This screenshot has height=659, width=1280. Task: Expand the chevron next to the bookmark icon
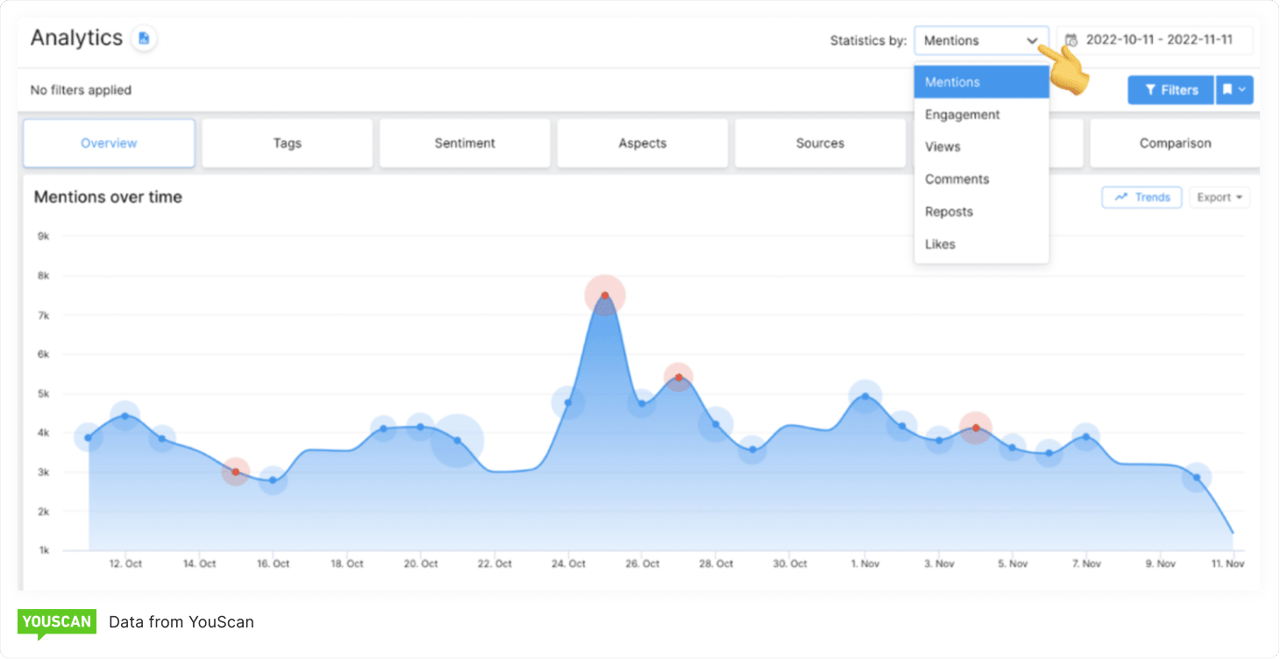(x=1243, y=89)
